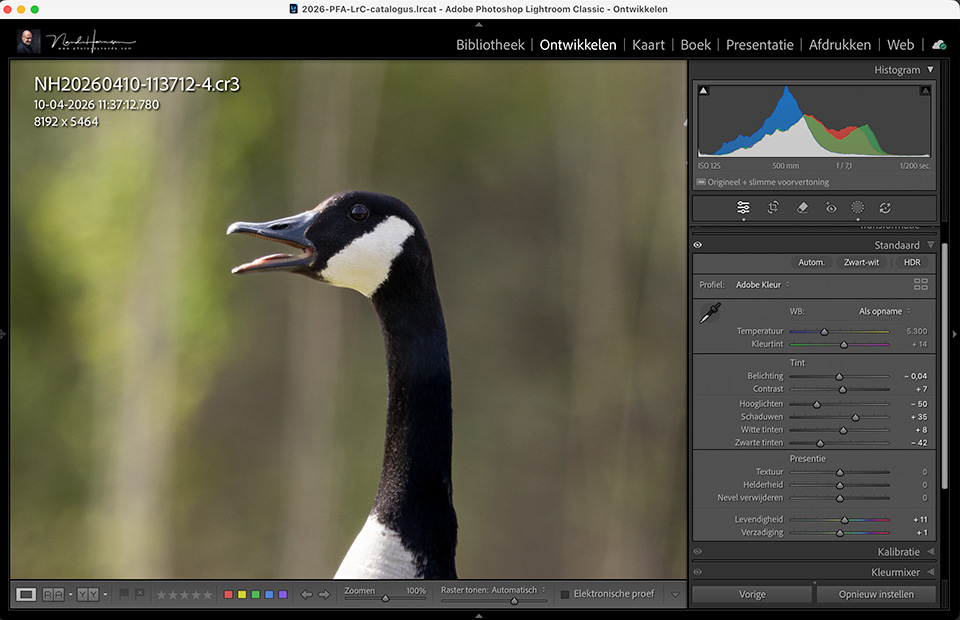
Task: Open the Masking tool
Action: pyautogui.click(x=857, y=207)
